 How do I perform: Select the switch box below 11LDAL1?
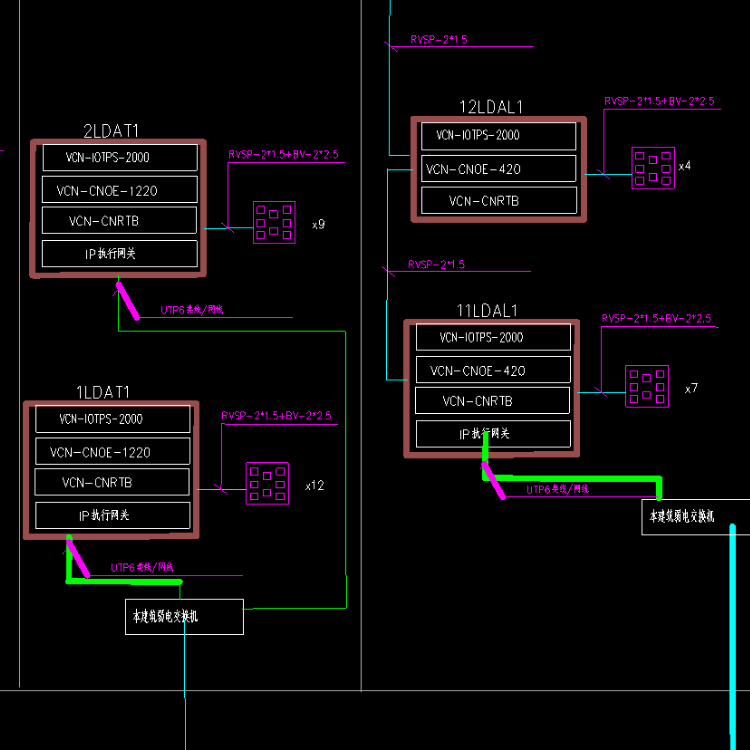(x=696, y=517)
